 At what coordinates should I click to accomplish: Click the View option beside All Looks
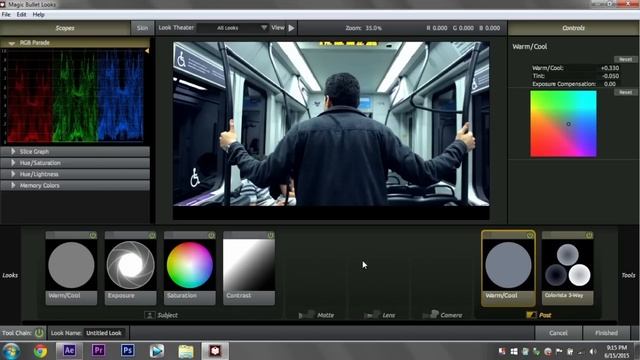pos(278,28)
